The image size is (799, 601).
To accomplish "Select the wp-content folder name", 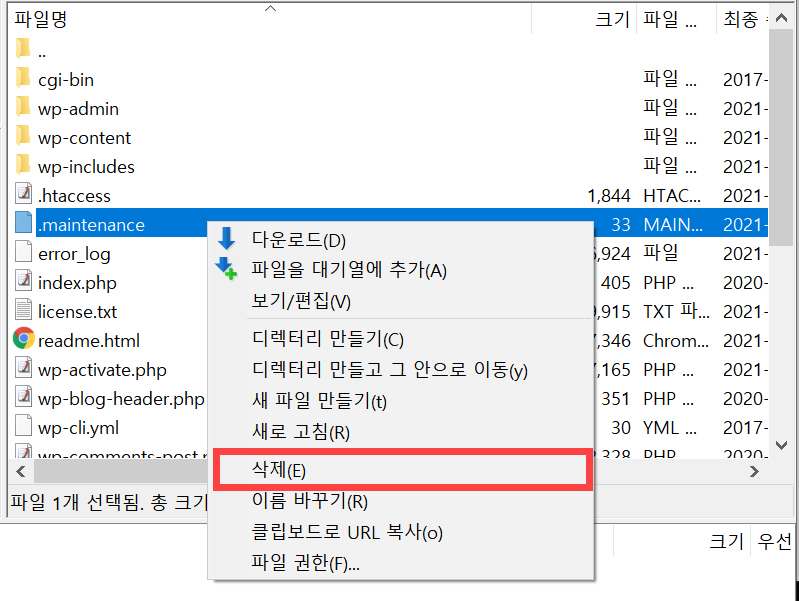I will pos(84,138).
